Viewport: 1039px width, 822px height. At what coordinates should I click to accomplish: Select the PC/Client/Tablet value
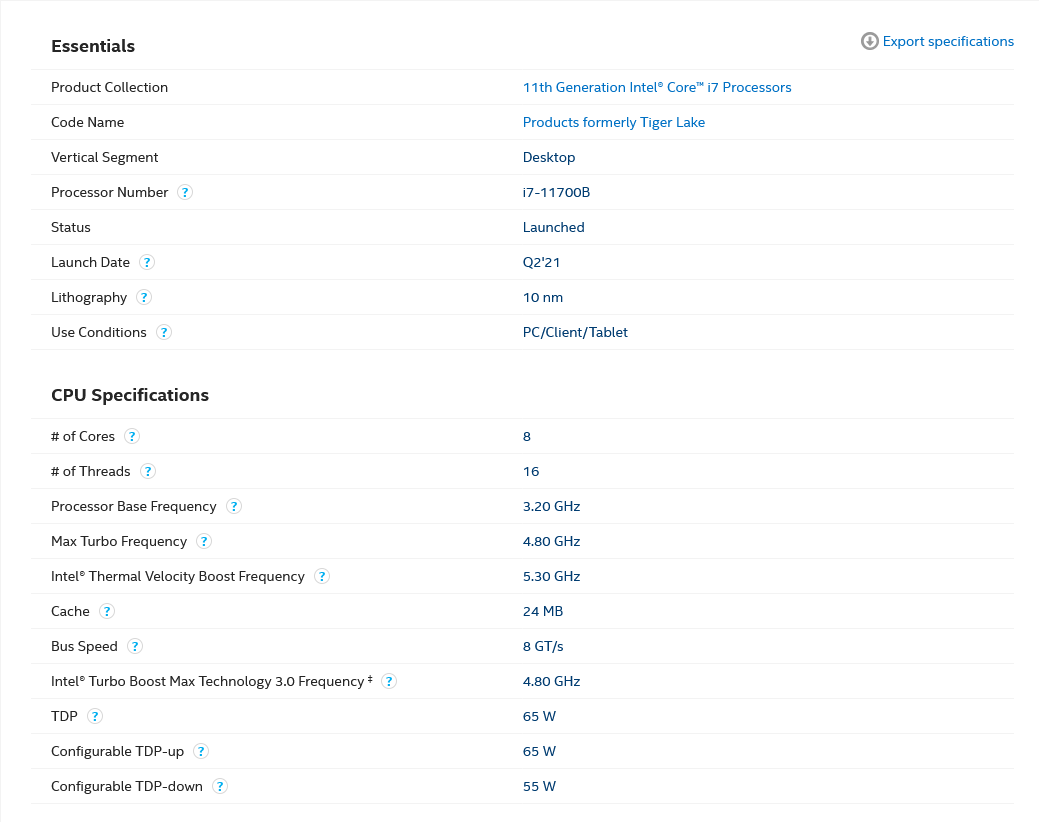coord(575,333)
